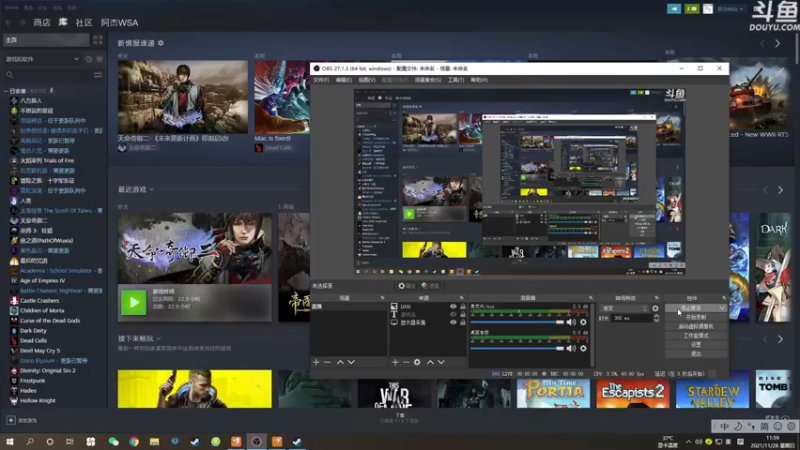Open OBS 工具(T) menu
Screen dimensions: 800x450
[456, 80]
